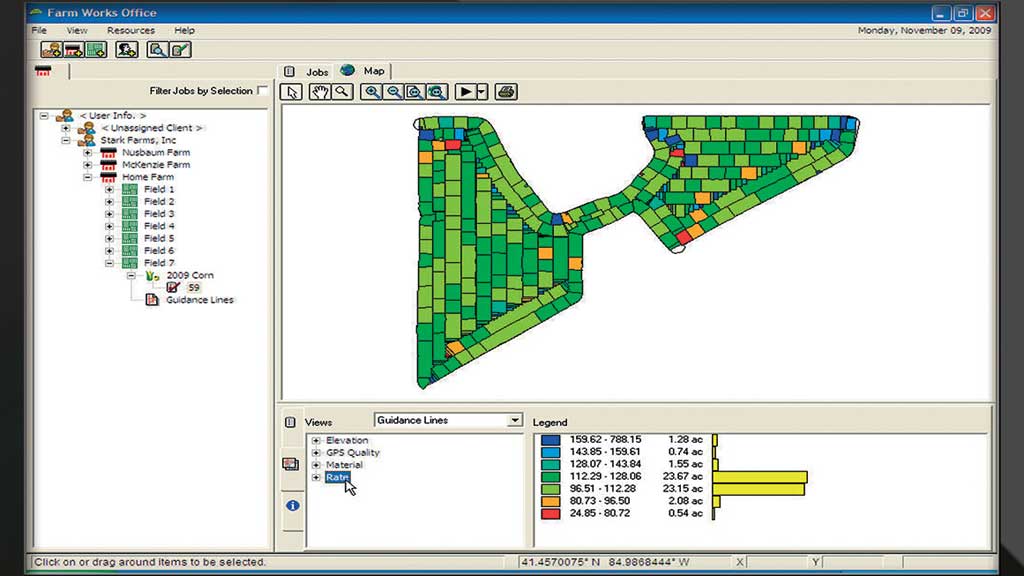Select Field 6 in the tree

pos(159,251)
